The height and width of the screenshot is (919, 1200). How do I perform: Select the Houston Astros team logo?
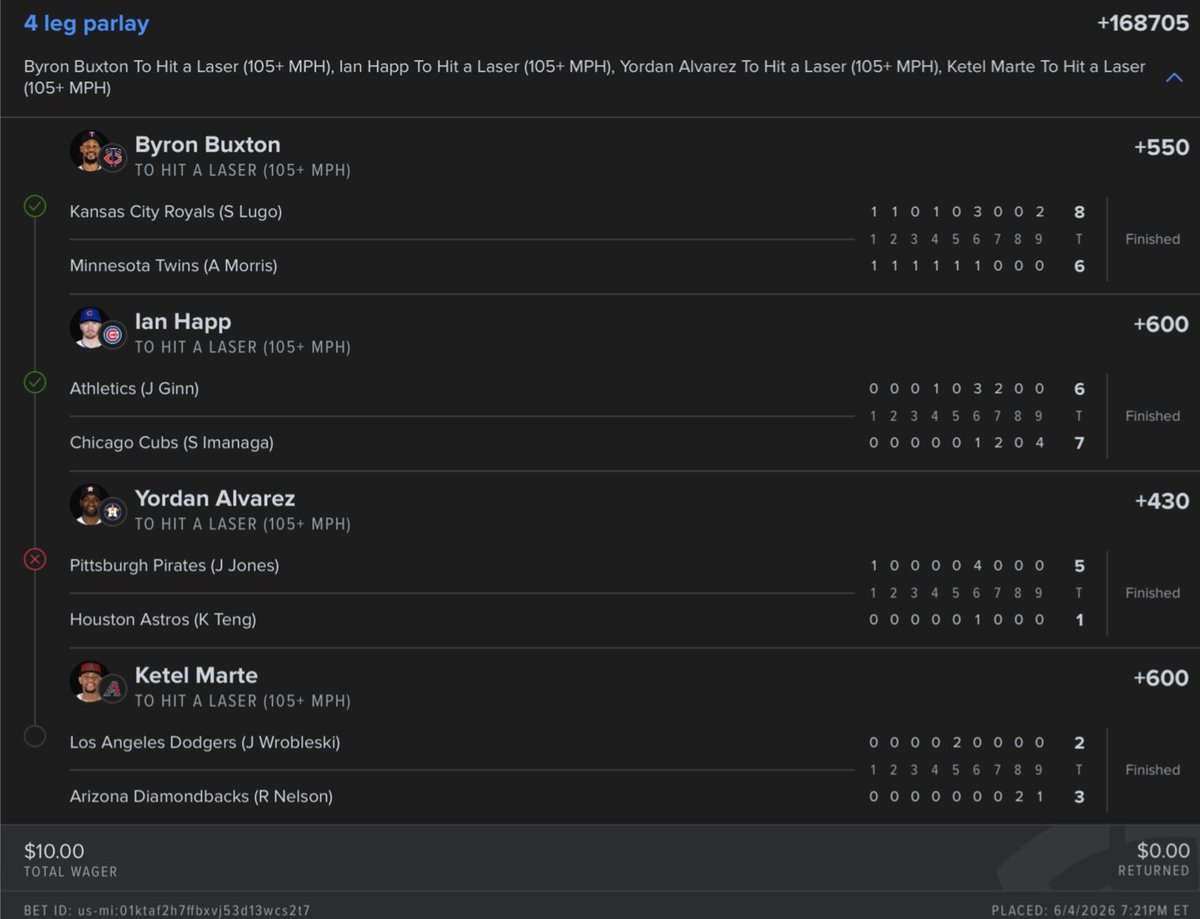coord(113,511)
